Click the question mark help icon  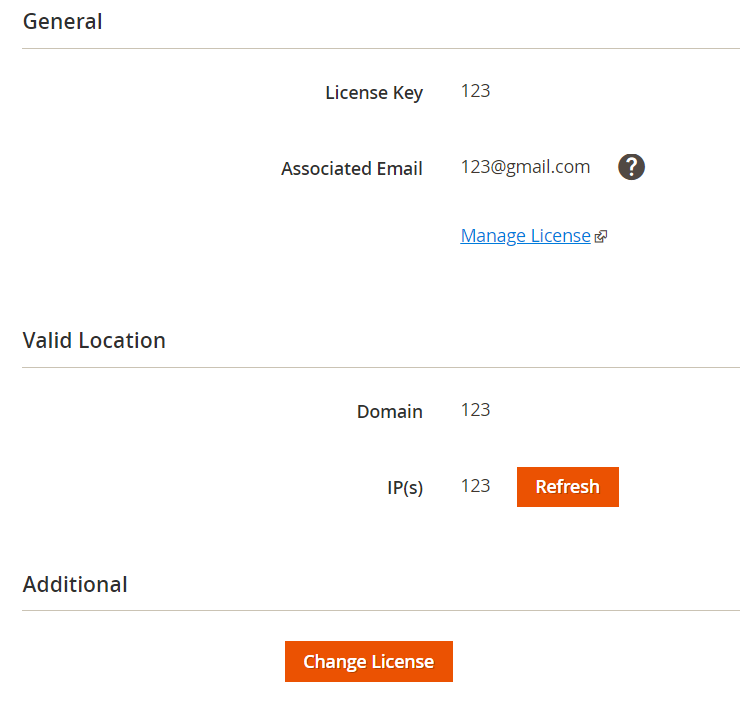(631, 167)
